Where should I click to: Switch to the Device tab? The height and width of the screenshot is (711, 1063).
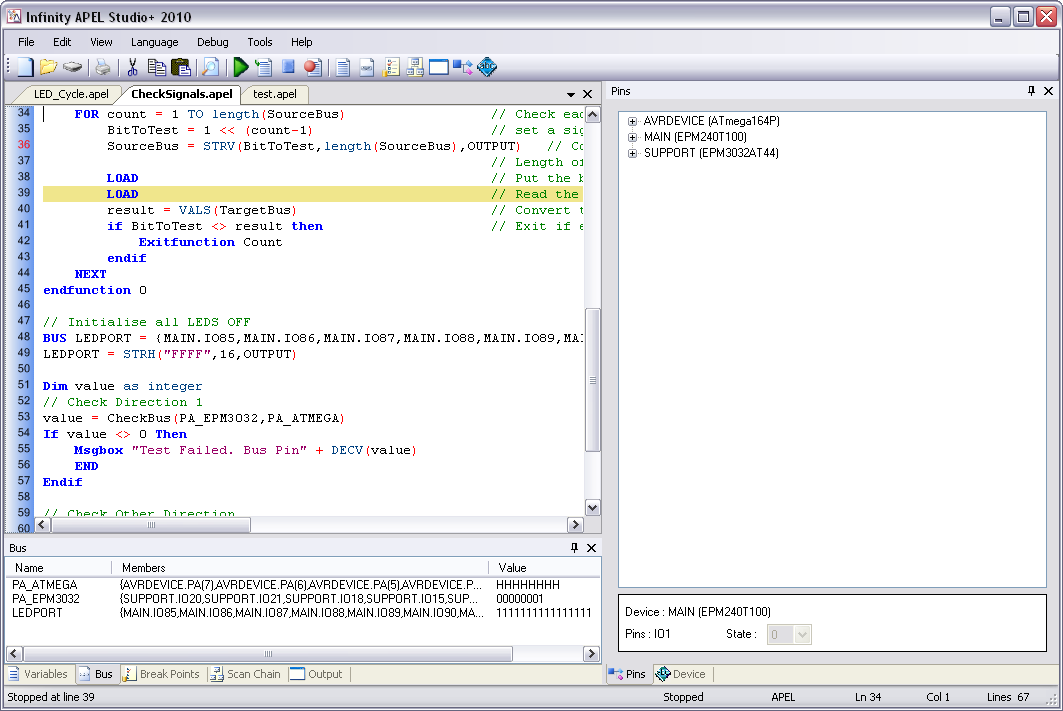click(x=681, y=674)
